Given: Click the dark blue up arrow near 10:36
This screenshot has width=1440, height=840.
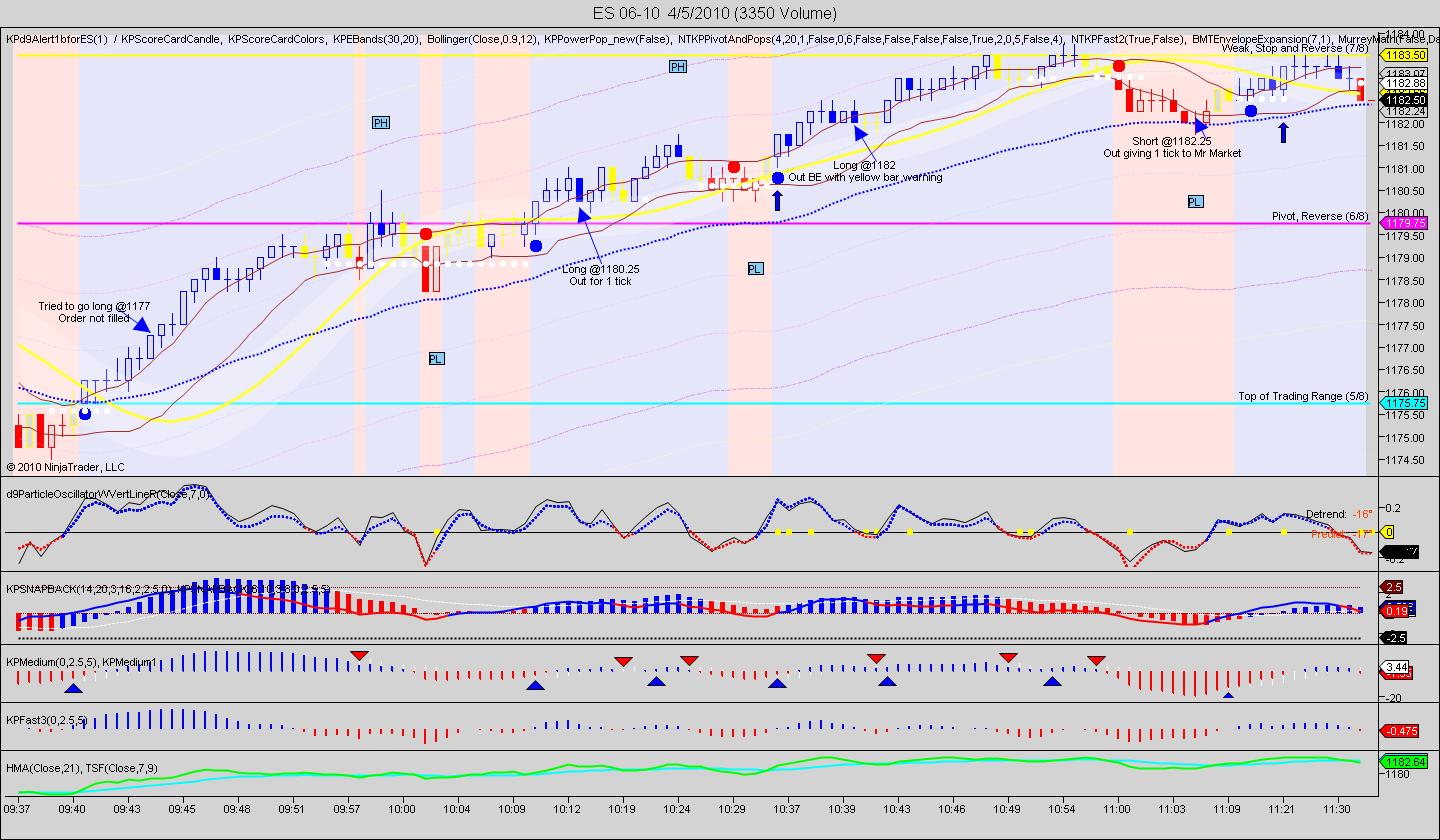Looking at the screenshot, I should coord(777,201).
